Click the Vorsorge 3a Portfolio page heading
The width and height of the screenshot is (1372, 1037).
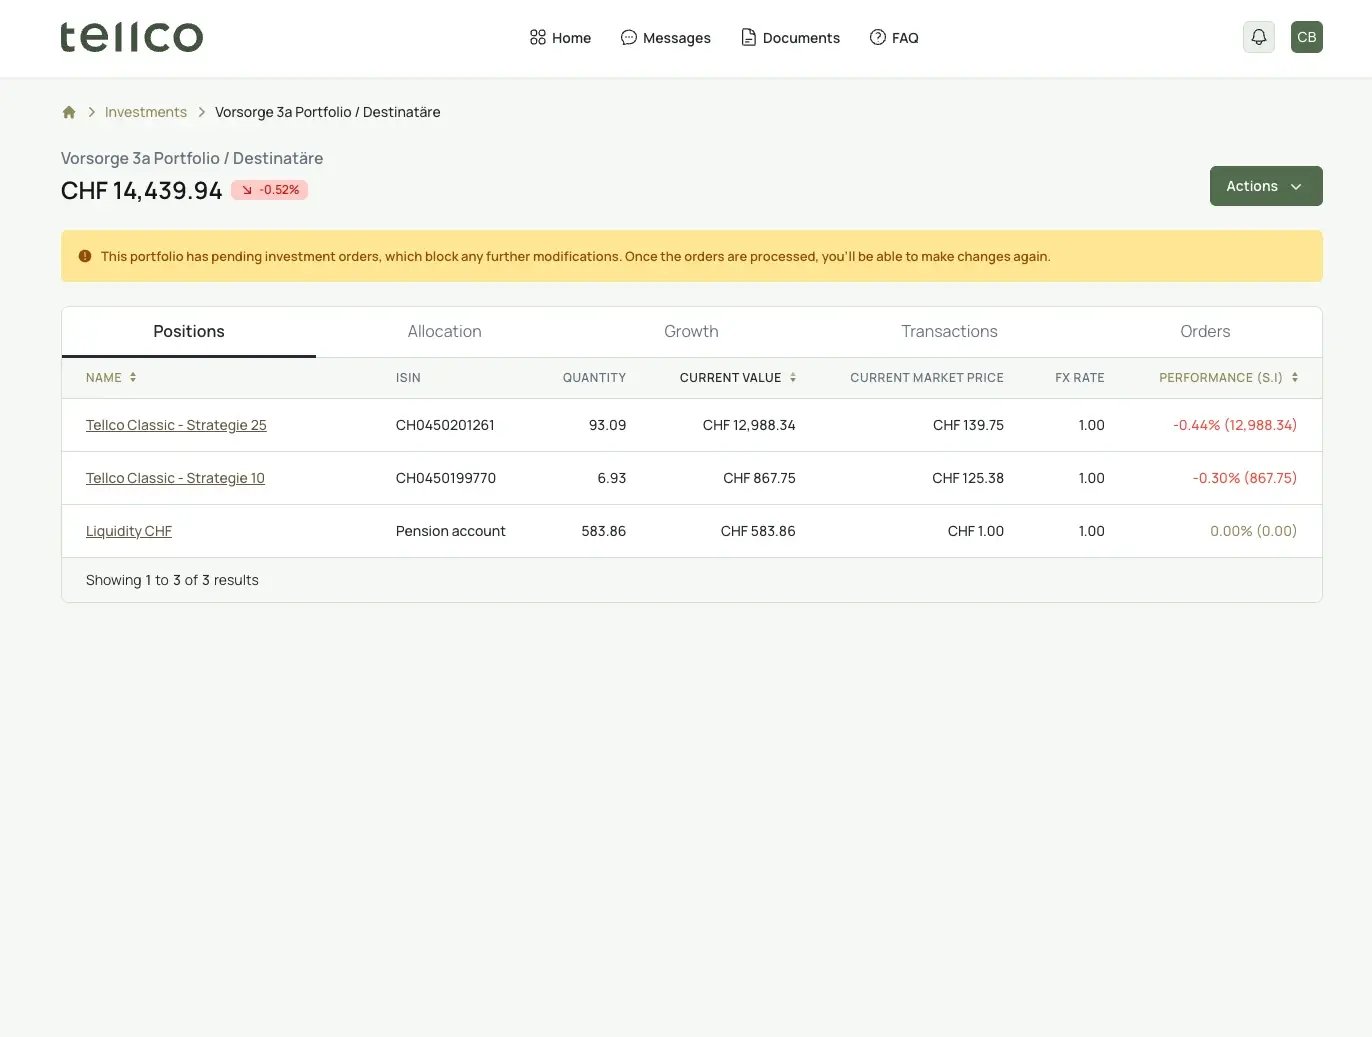[x=192, y=158]
